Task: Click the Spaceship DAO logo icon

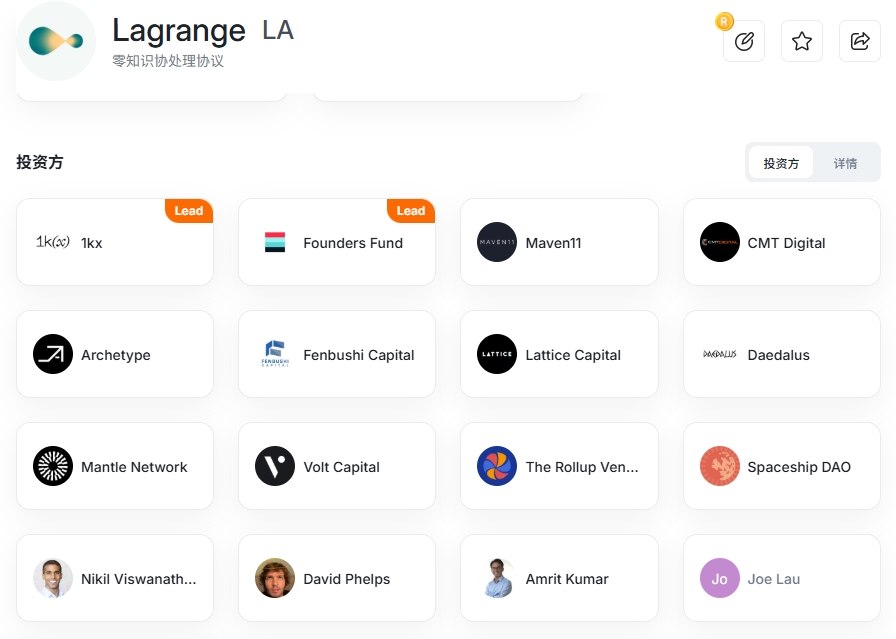Action: point(719,466)
